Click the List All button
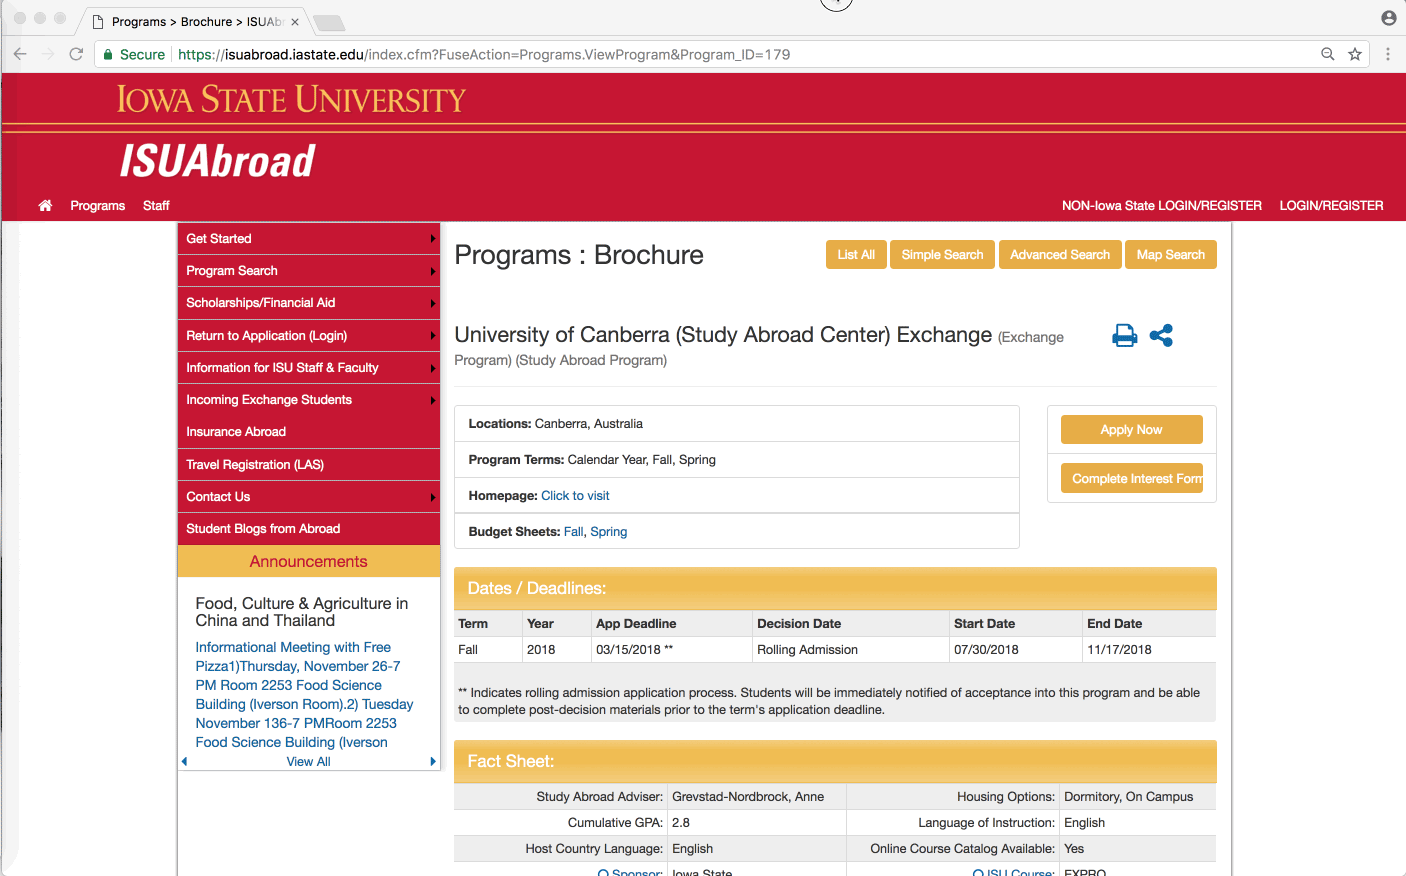Image resolution: width=1406 pixels, height=876 pixels. [856, 255]
